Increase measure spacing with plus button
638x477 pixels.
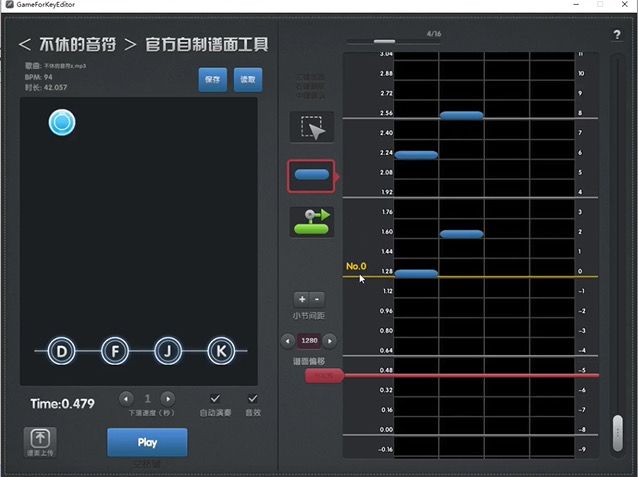302,300
